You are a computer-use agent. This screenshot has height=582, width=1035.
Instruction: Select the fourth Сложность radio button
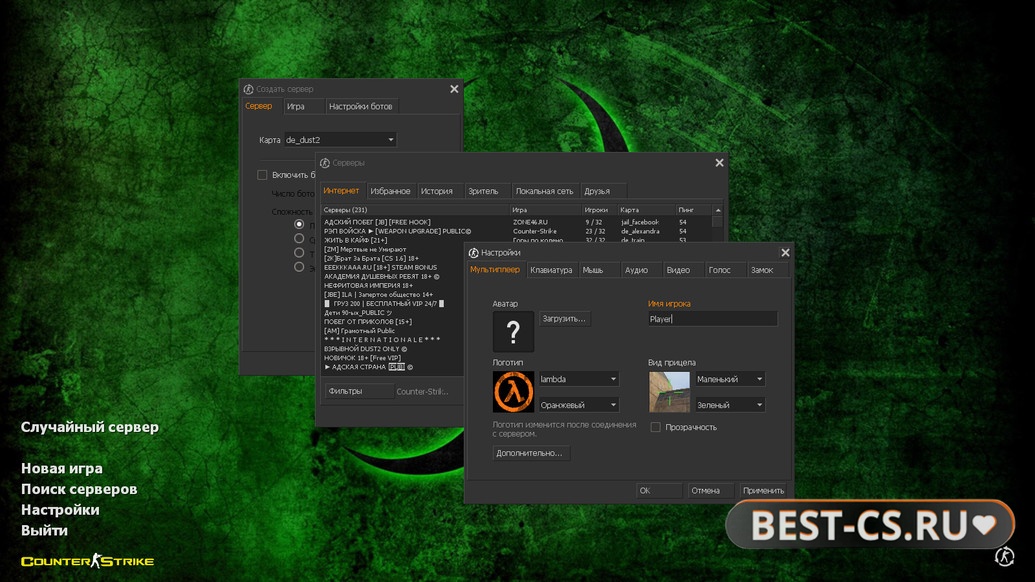(299, 267)
